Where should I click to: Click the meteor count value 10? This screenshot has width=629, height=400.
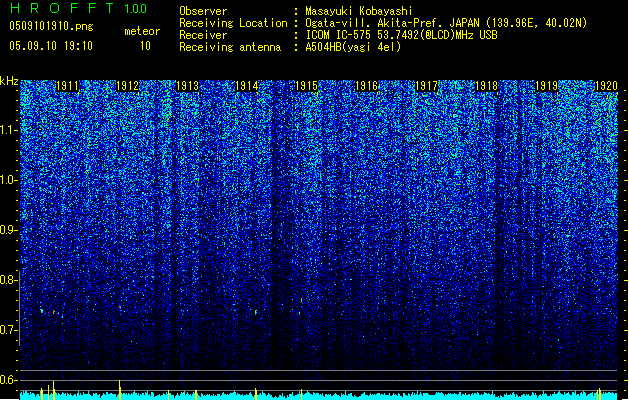(145, 46)
